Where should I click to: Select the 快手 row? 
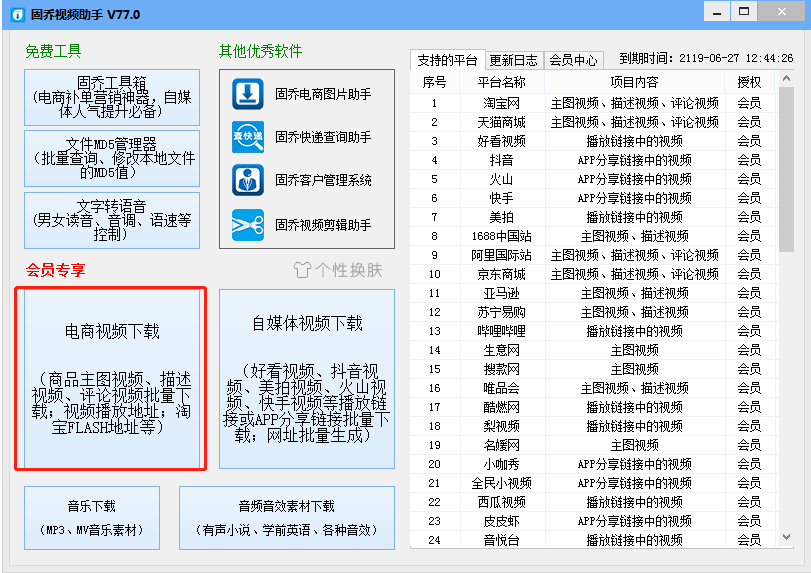(x=594, y=198)
